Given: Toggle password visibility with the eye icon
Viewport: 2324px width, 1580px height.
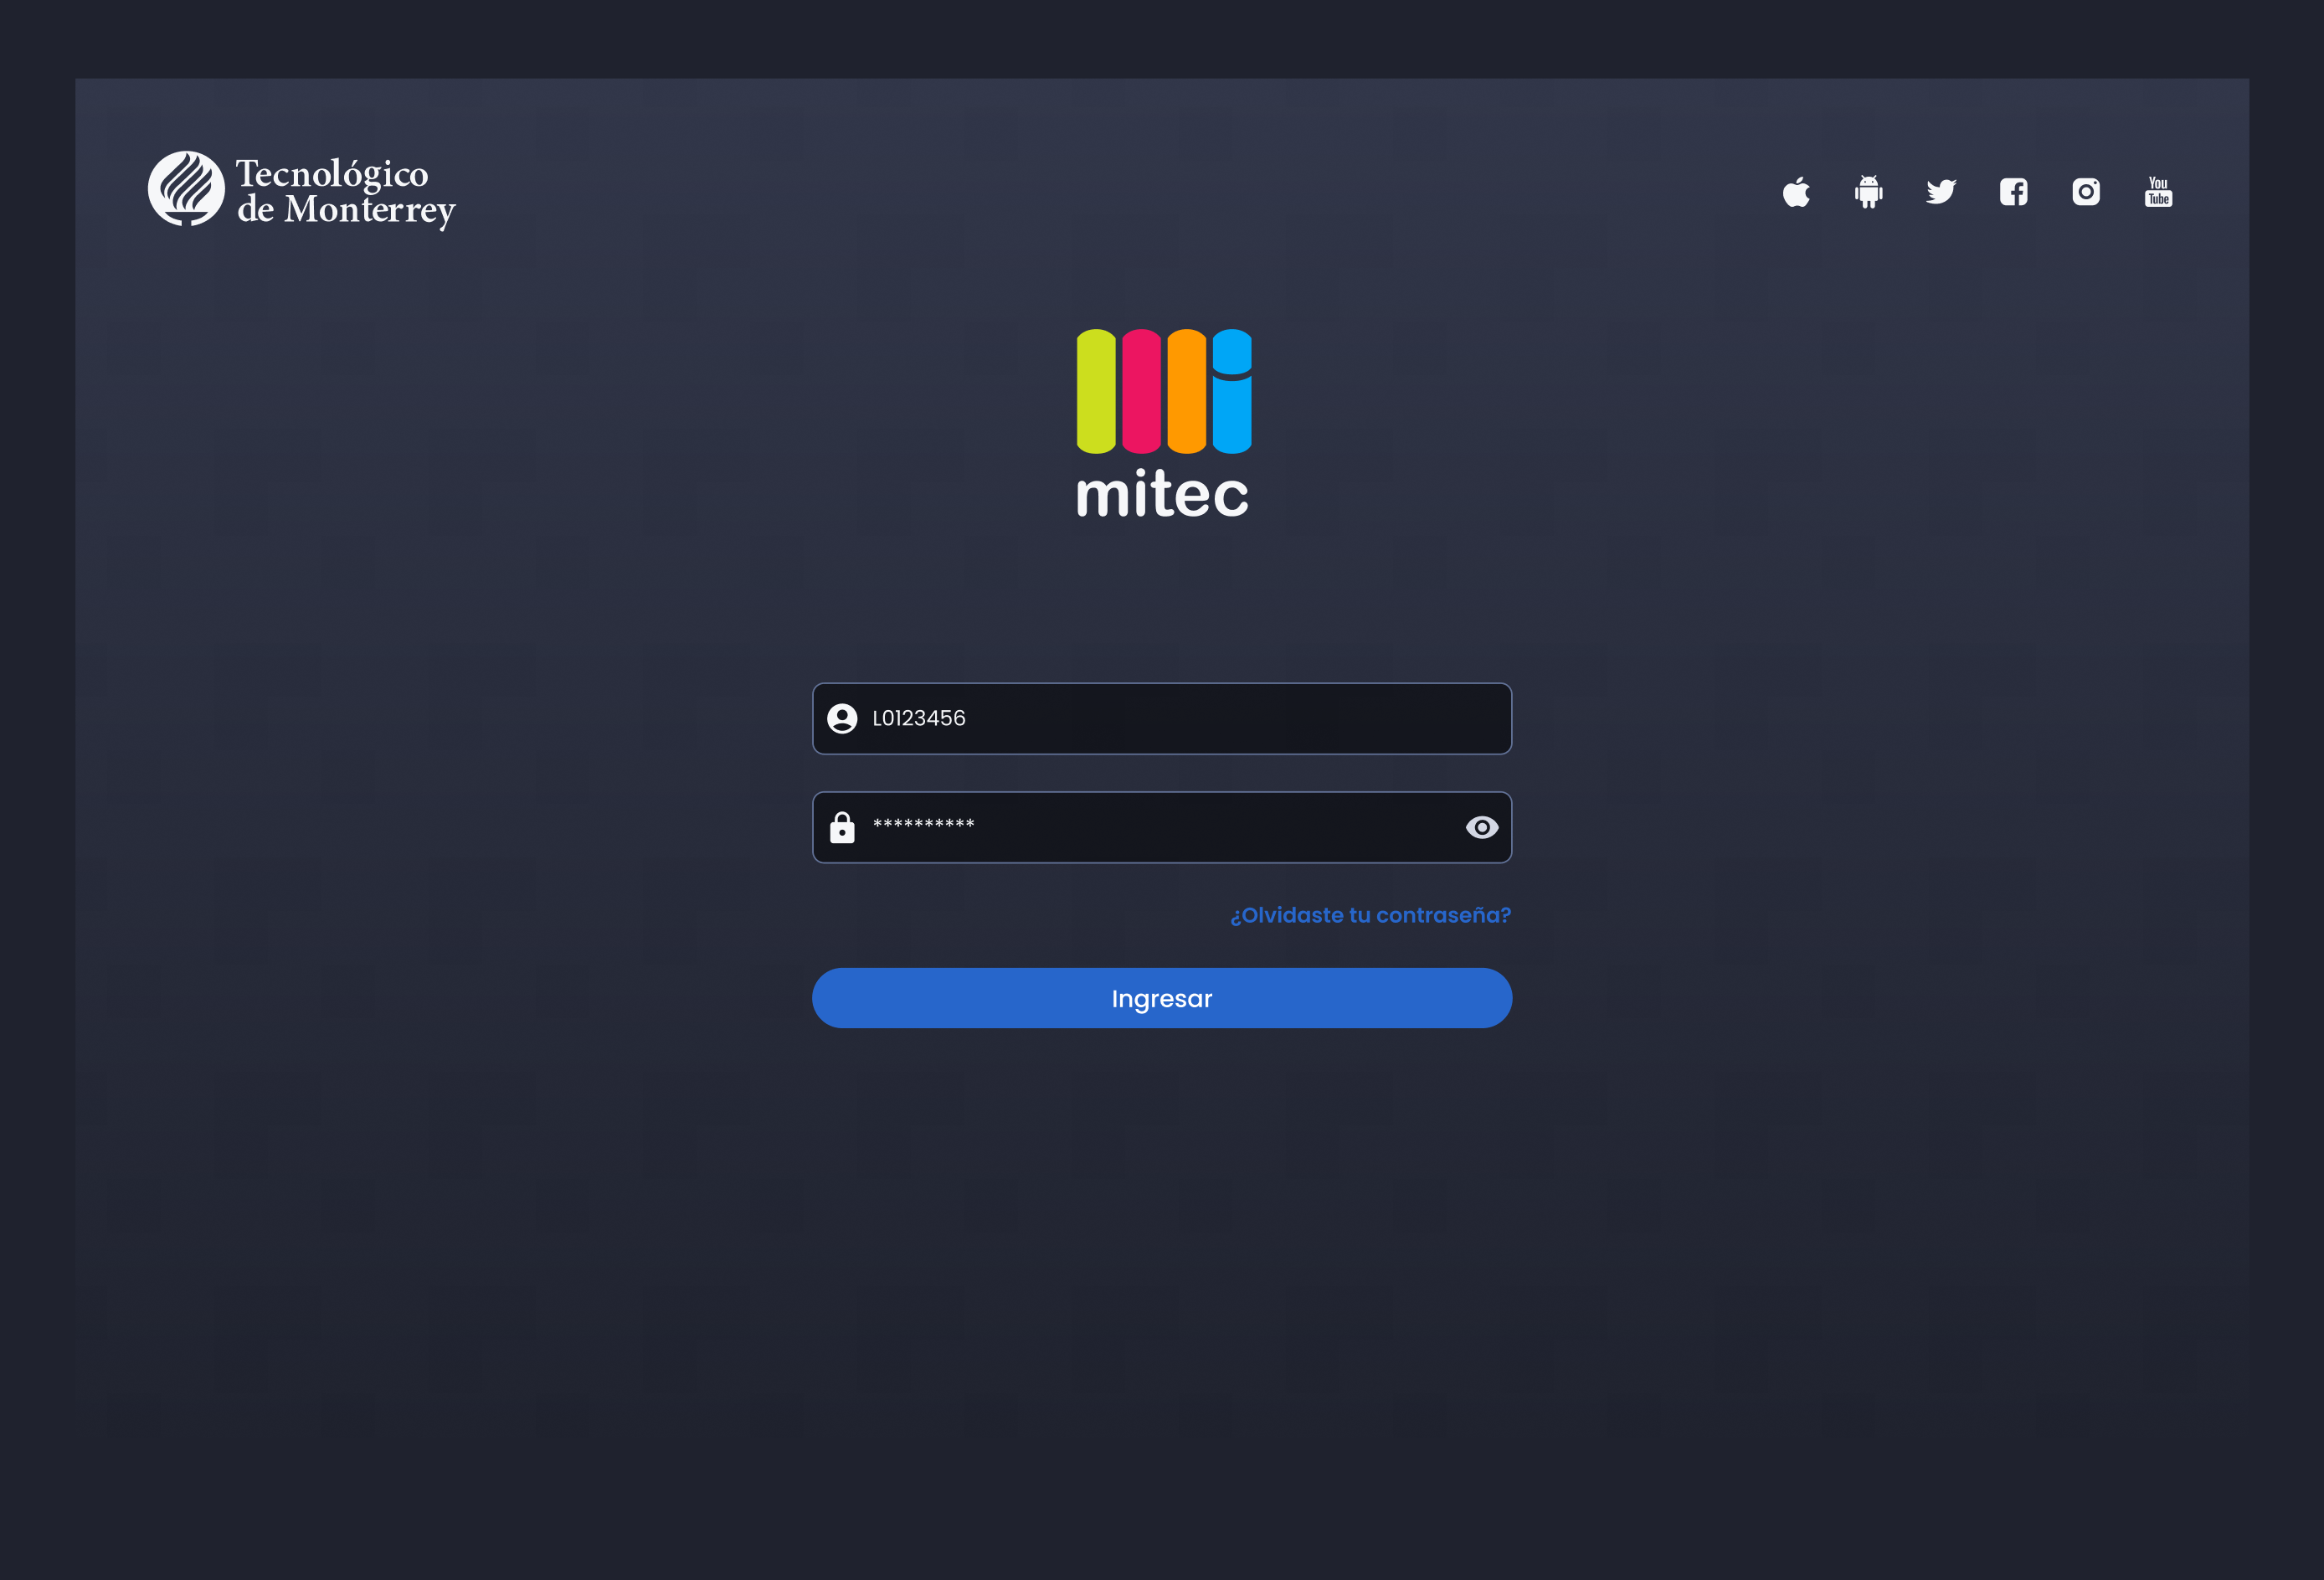Looking at the screenshot, I should click(1482, 827).
